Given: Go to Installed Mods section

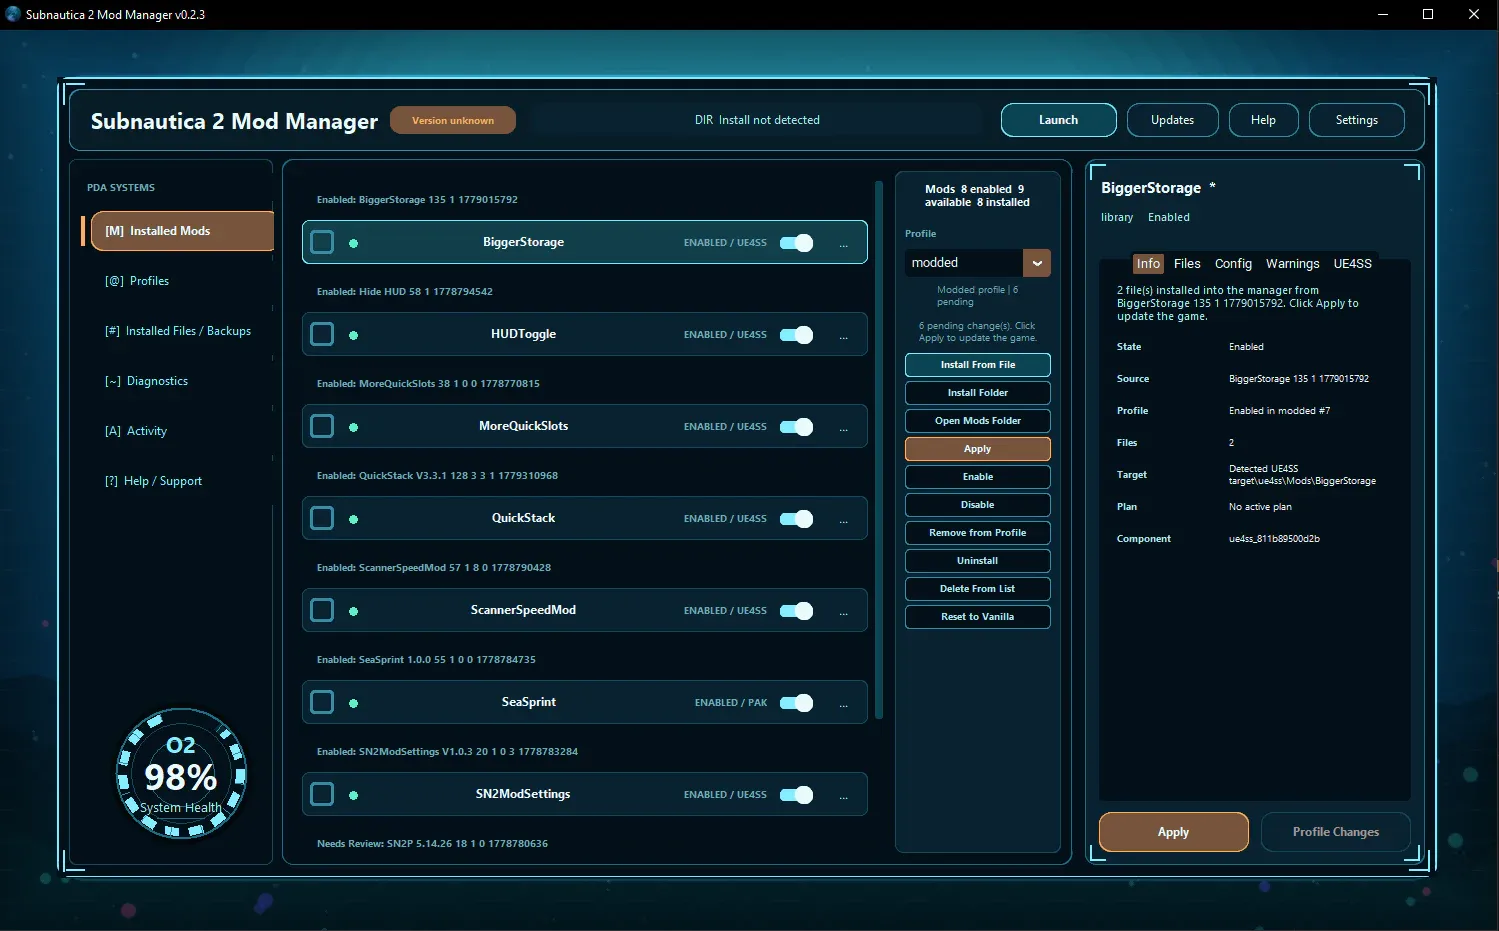Looking at the screenshot, I should click(182, 231).
